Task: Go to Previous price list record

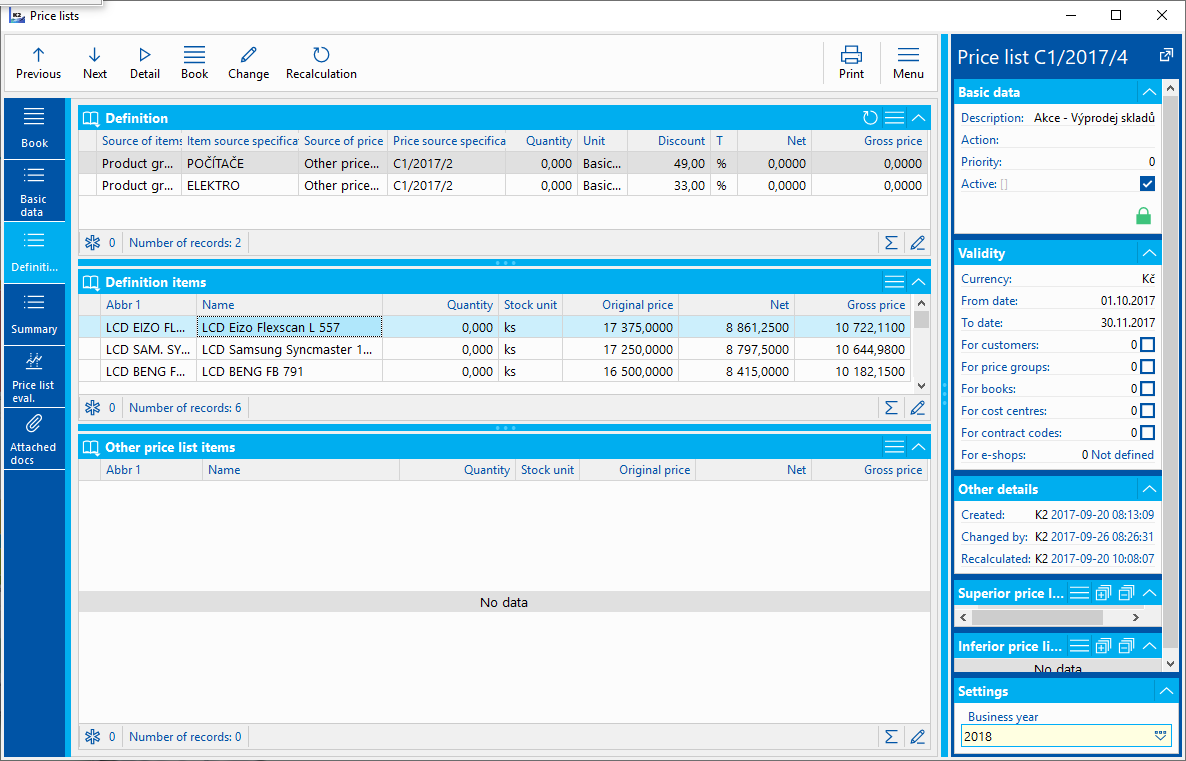Action: coord(38,62)
